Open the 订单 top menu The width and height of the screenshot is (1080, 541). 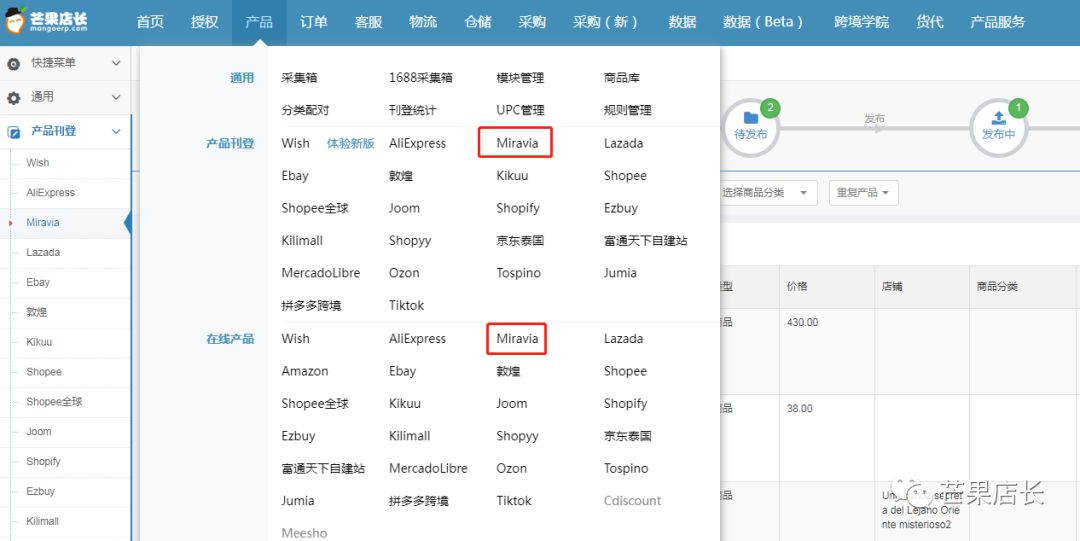[x=313, y=22]
